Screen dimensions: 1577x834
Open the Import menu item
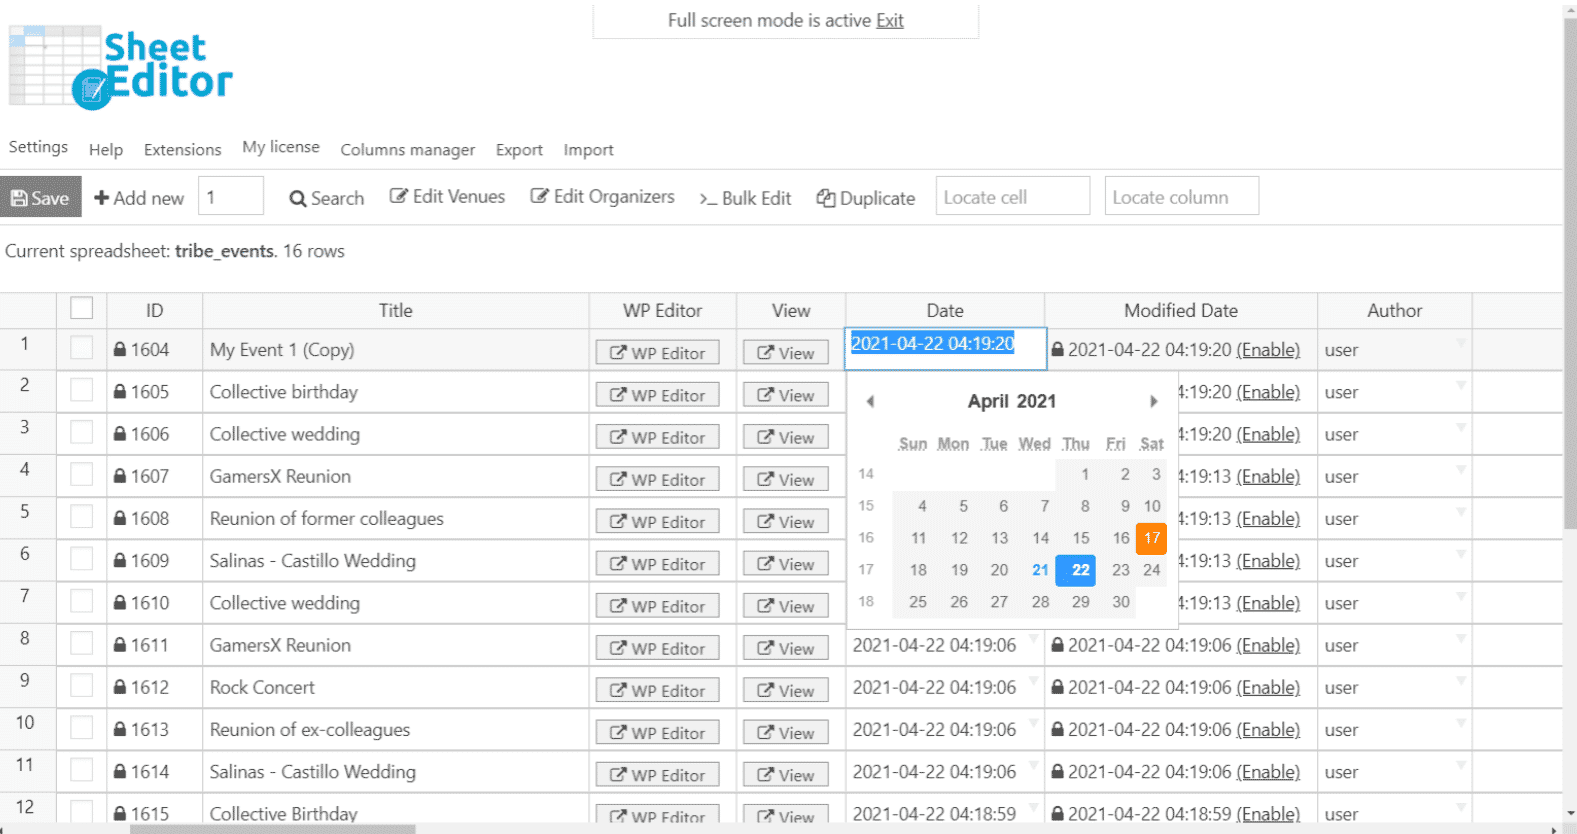[x=588, y=150]
